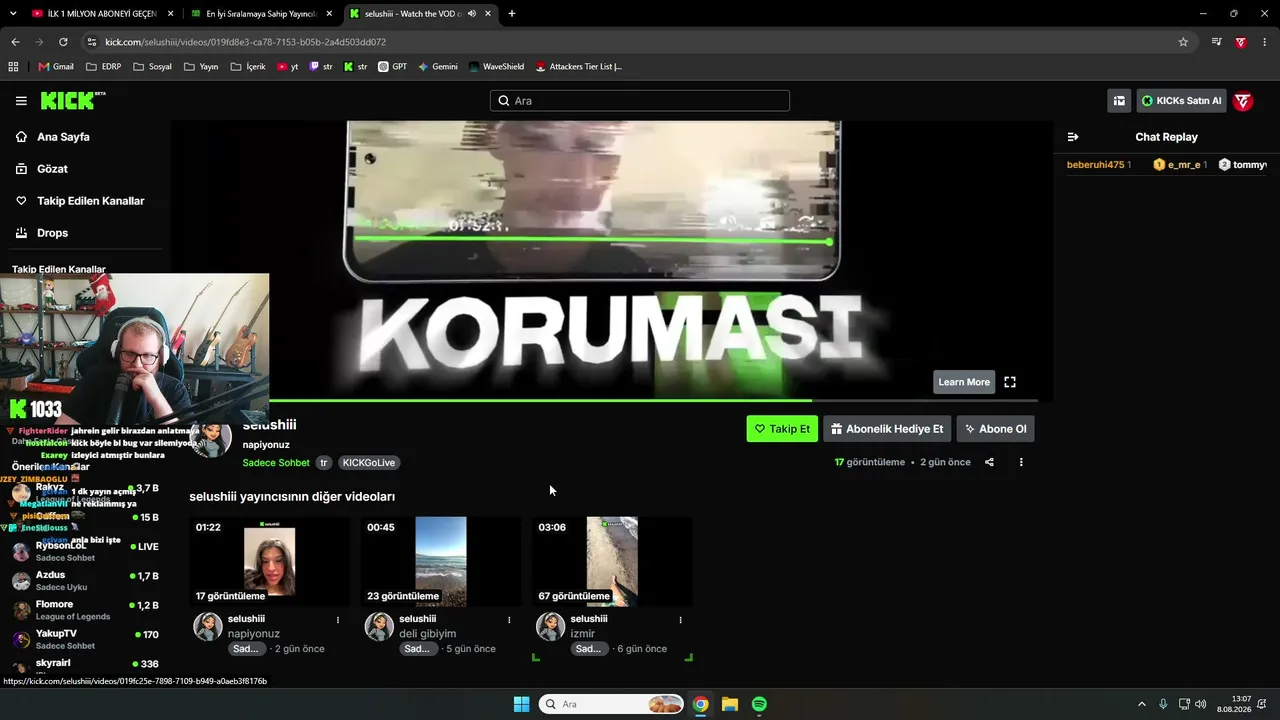Click the Chrome icon in the taskbar
This screenshot has height=720, width=1280.
701,704
